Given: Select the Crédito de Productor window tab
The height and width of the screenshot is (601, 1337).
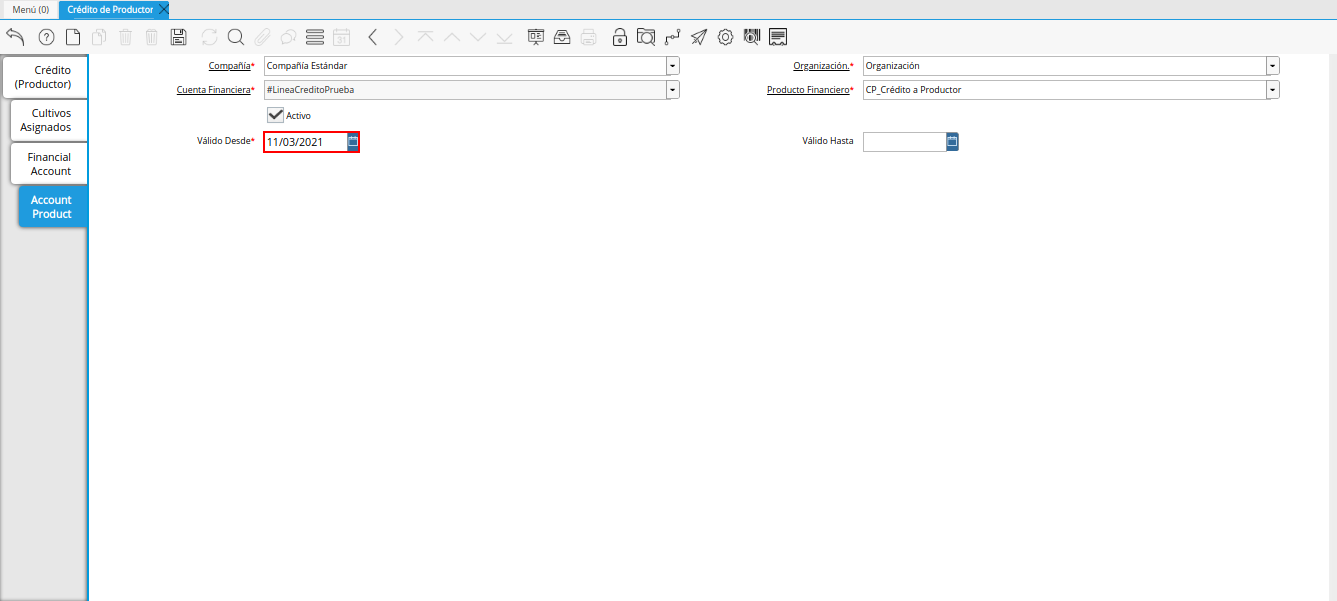Looking at the screenshot, I should point(110,9).
